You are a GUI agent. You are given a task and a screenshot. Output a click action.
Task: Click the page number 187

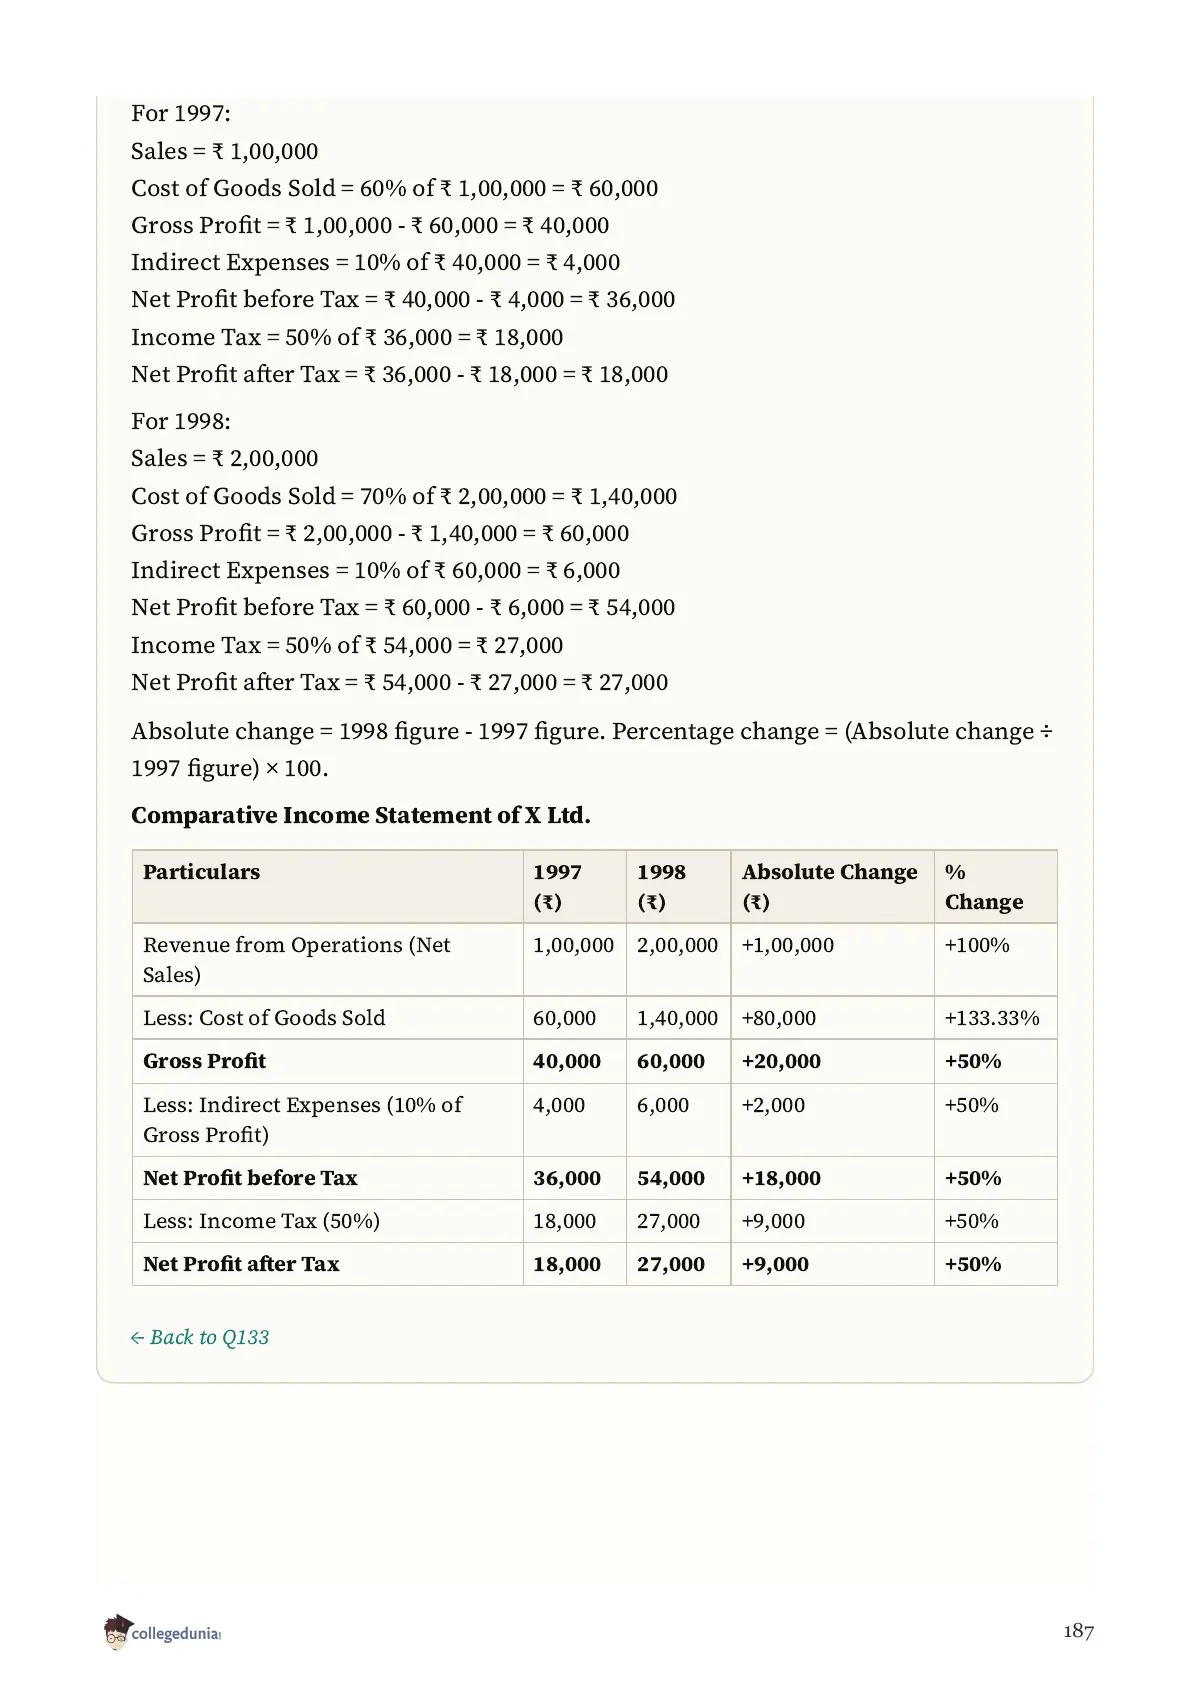click(1078, 1632)
